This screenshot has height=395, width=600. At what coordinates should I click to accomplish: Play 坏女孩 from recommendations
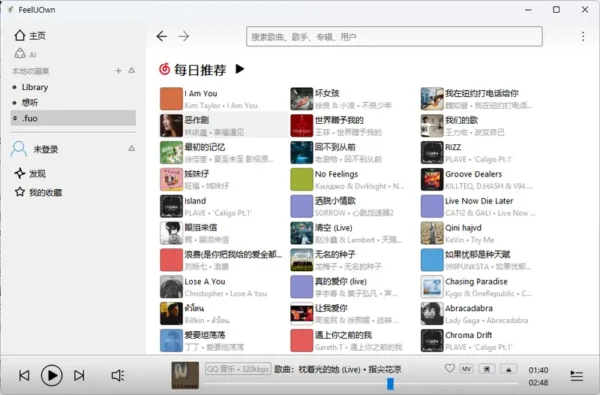point(354,99)
